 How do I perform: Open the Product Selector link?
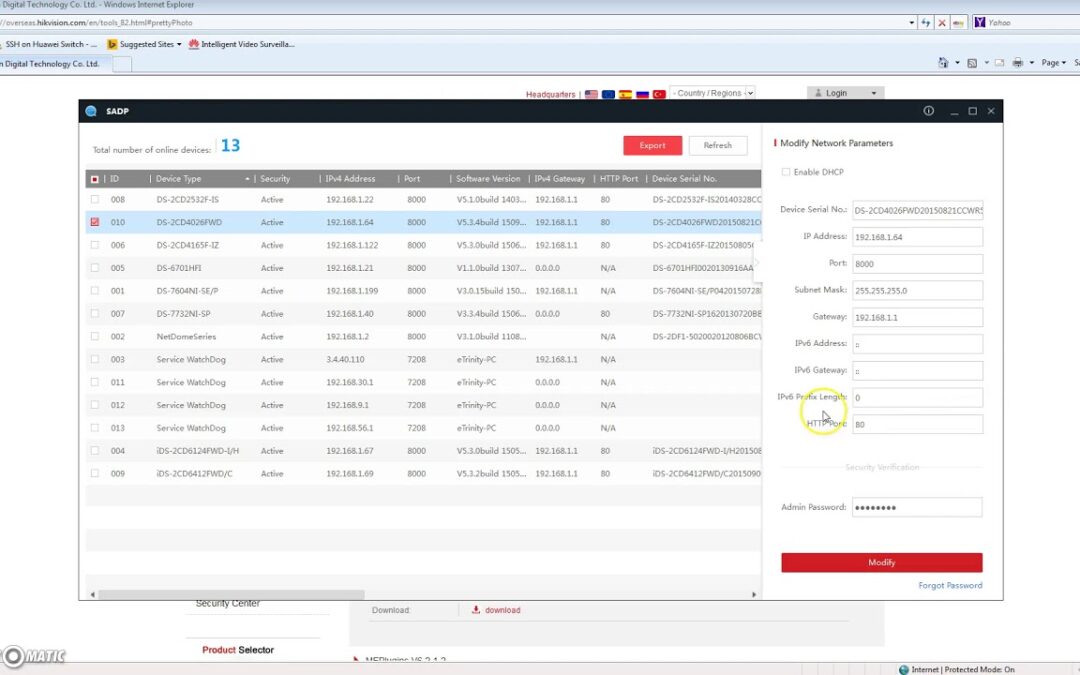tap(238, 650)
